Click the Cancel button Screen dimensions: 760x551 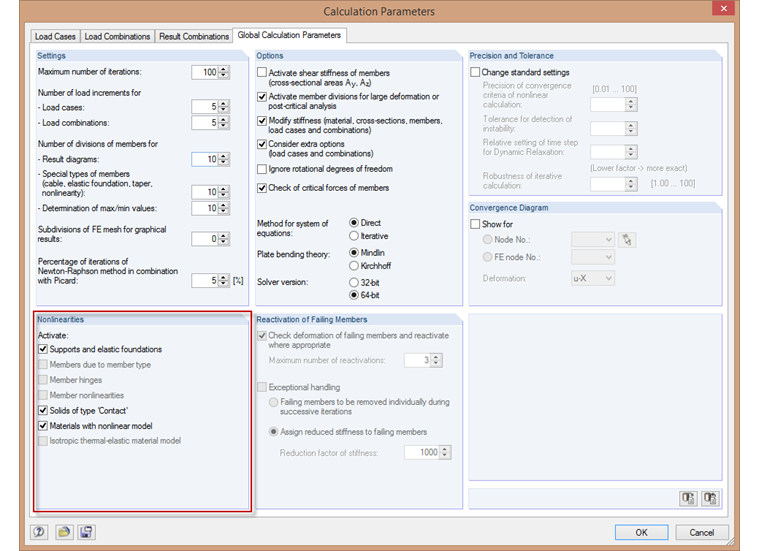702,532
